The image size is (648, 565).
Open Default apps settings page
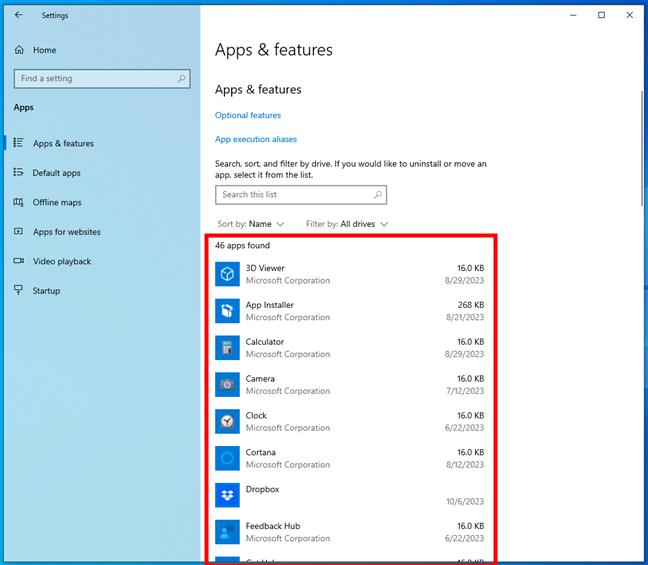click(x=56, y=173)
